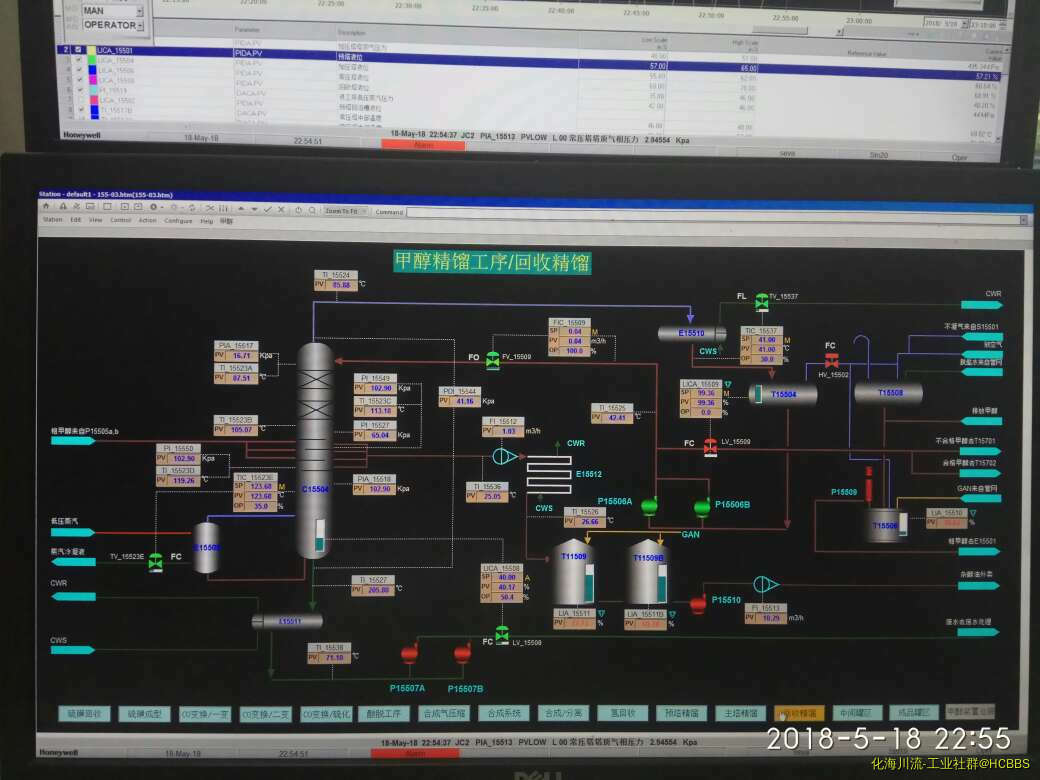Screen dimensions: 1040x780
Task: Toggle the LICA_15506 trend pen checkbox
Action: click(79, 71)
